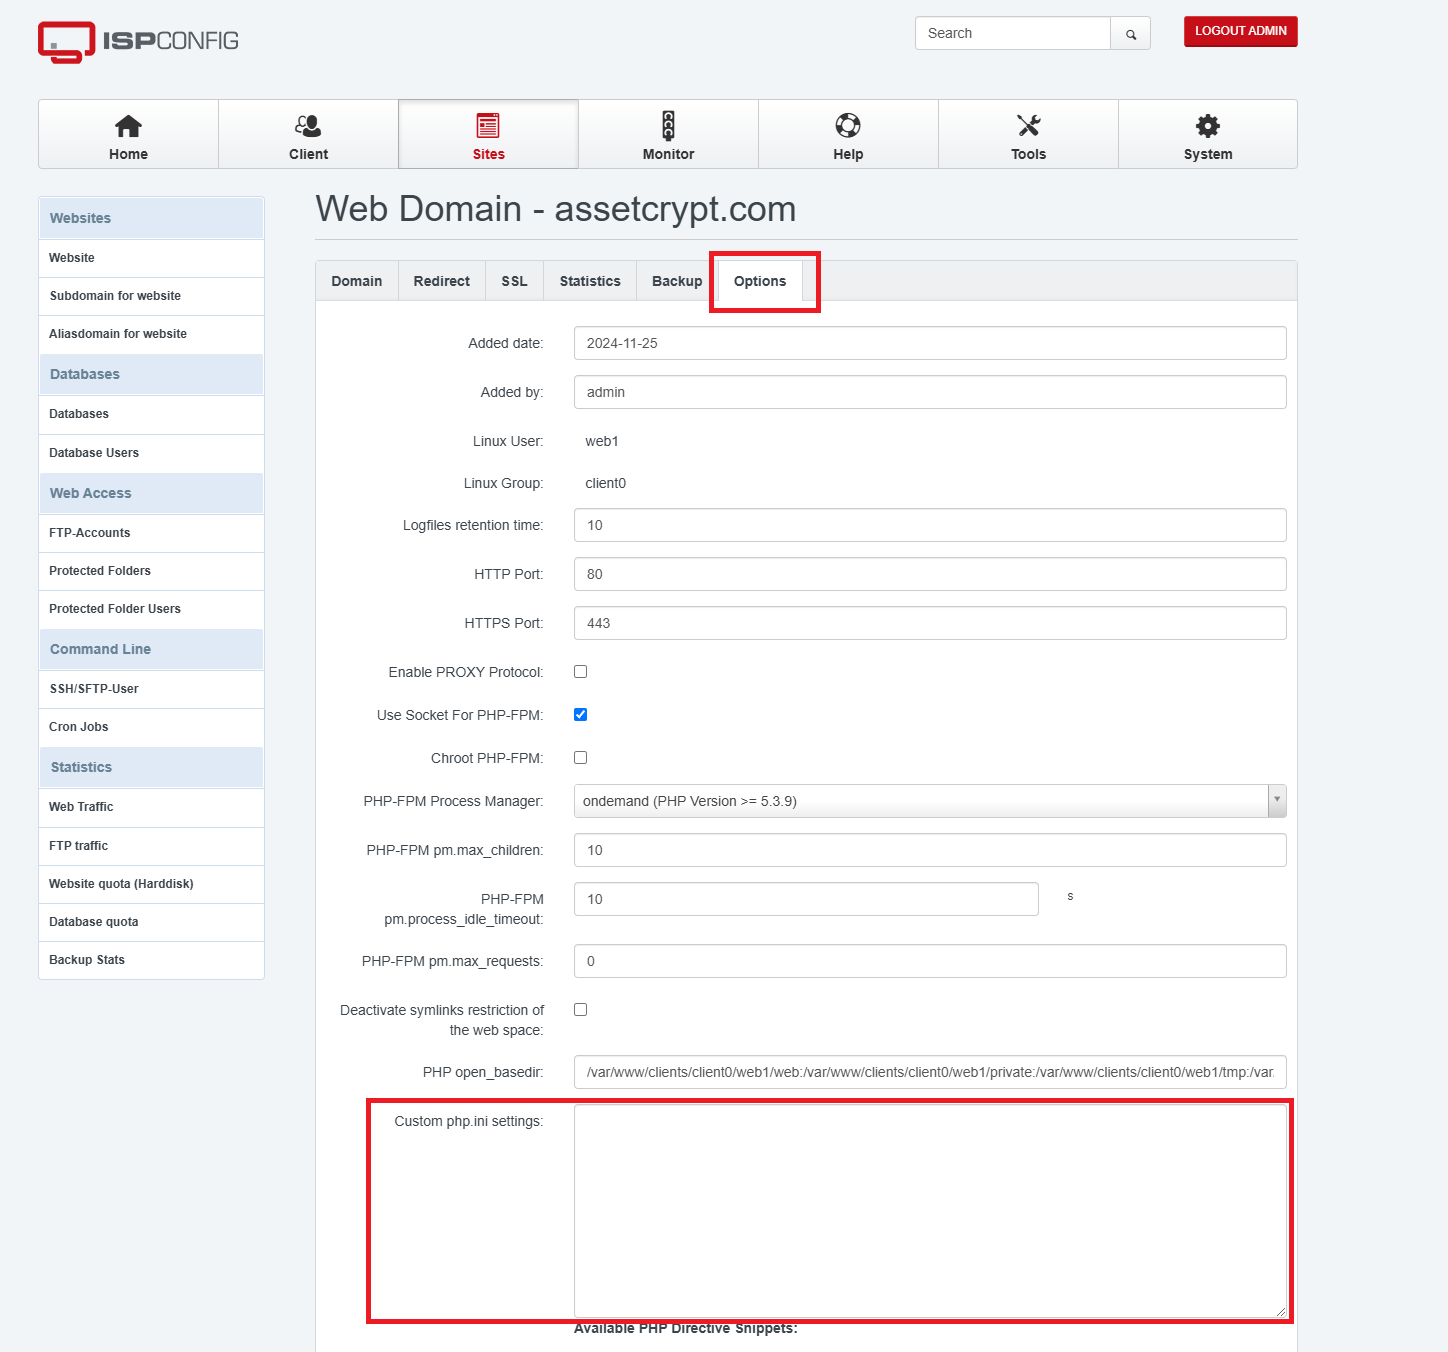Go to Database Users
Screen dimensions: 1448x1352
151,453
